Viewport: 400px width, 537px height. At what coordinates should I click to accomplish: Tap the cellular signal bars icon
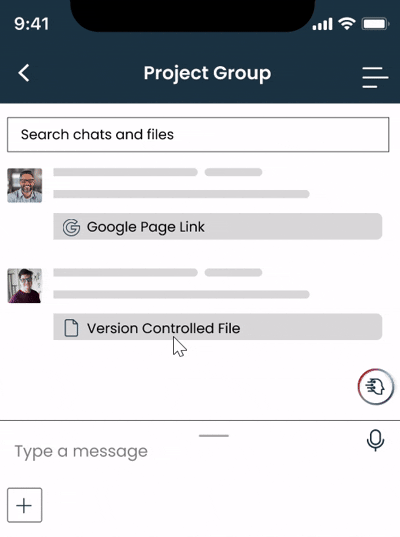click(x=322, y=24)
